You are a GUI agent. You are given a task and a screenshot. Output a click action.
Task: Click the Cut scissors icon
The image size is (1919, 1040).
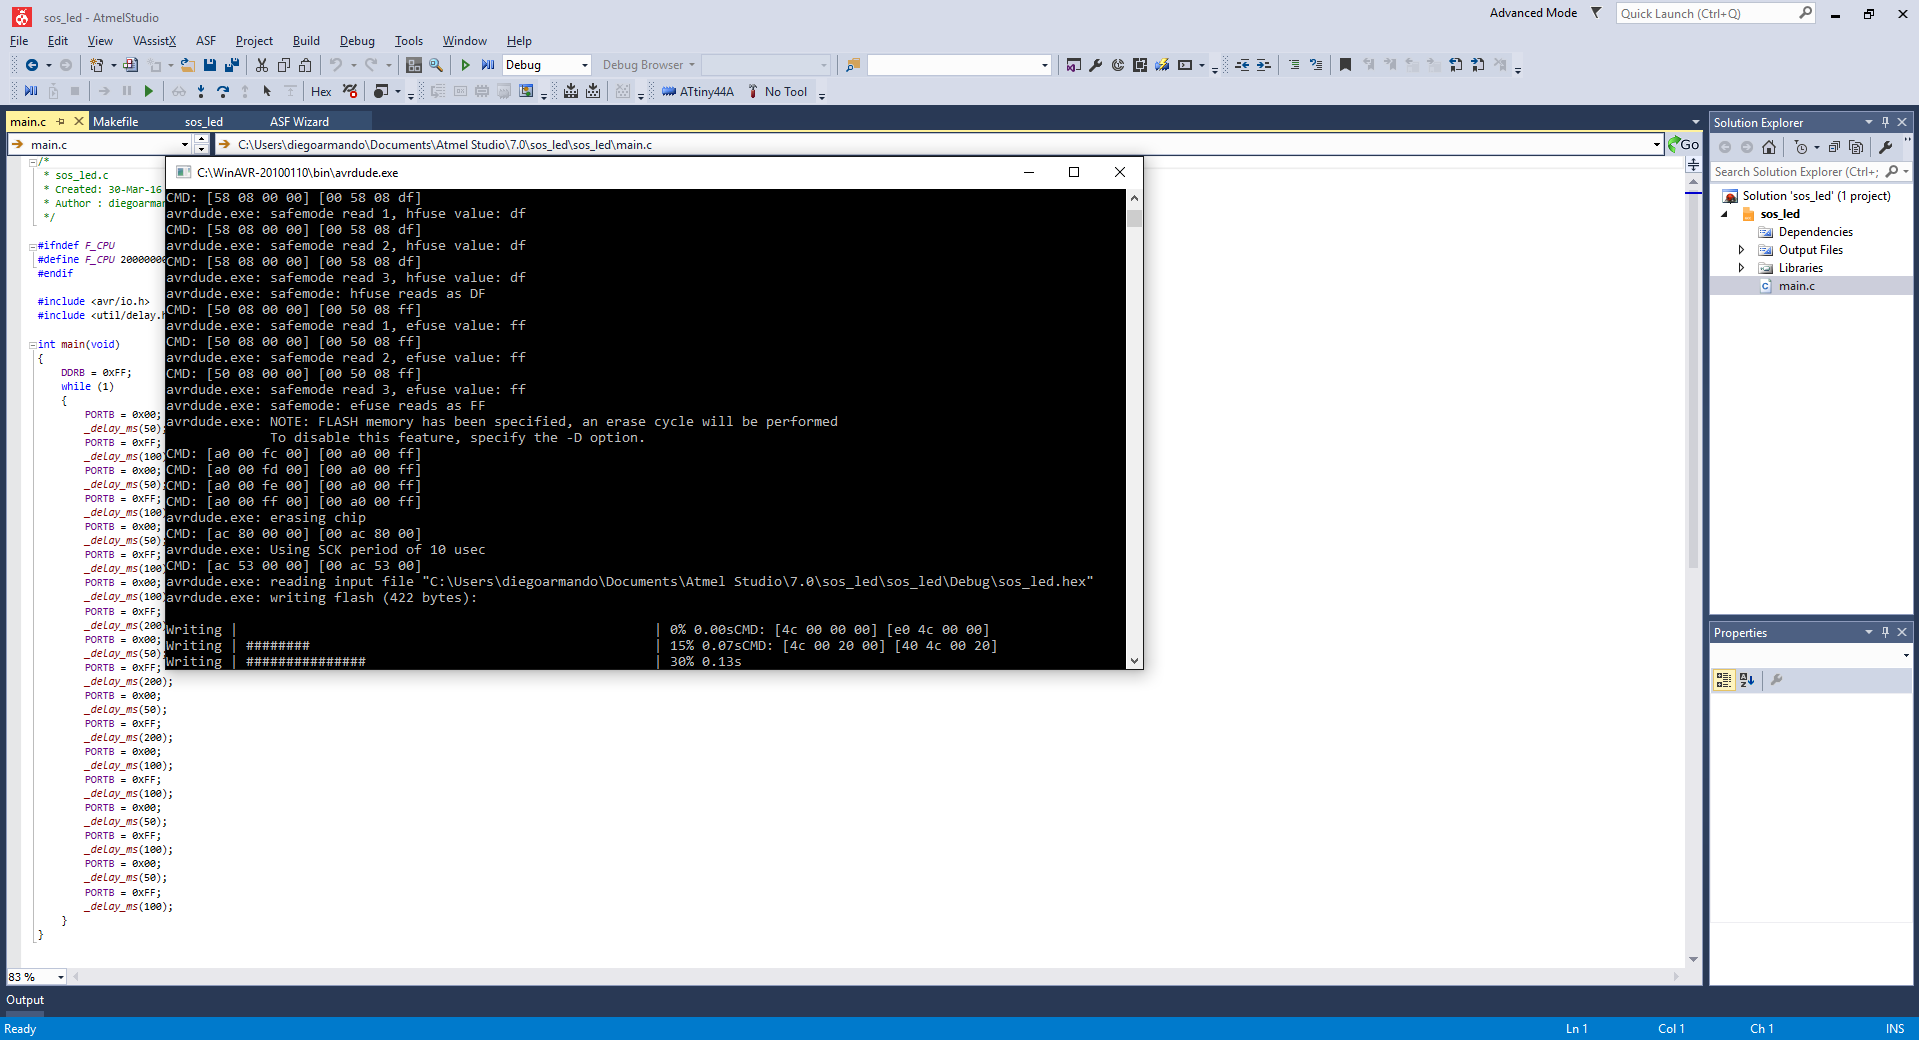[262, 65]
